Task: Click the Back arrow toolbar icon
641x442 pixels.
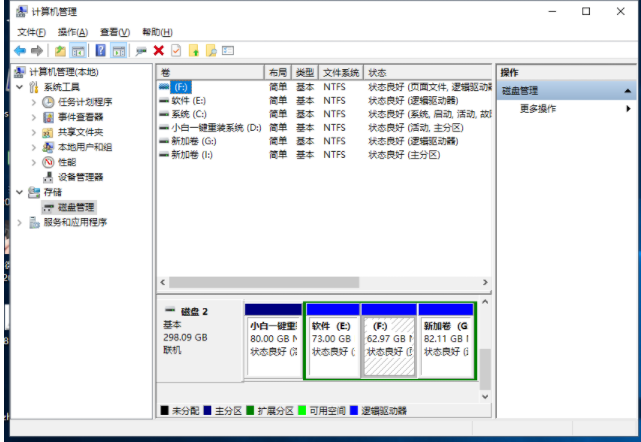Action: click(x=20, y=51)
